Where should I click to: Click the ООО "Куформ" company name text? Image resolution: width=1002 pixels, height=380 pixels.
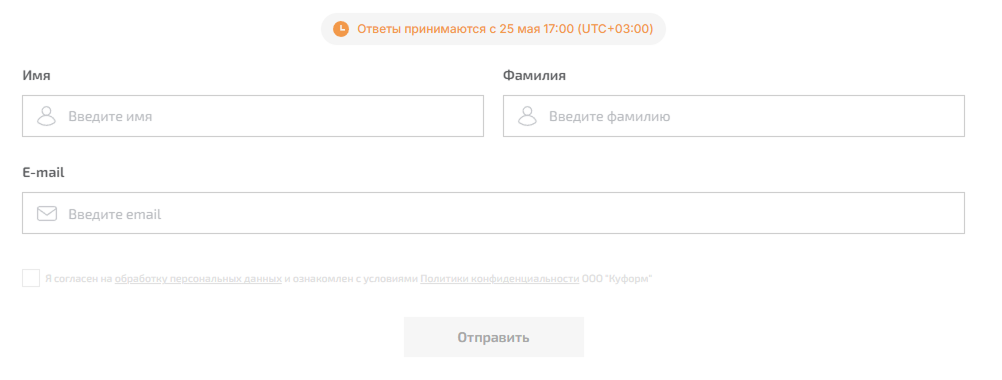(617, 279)
